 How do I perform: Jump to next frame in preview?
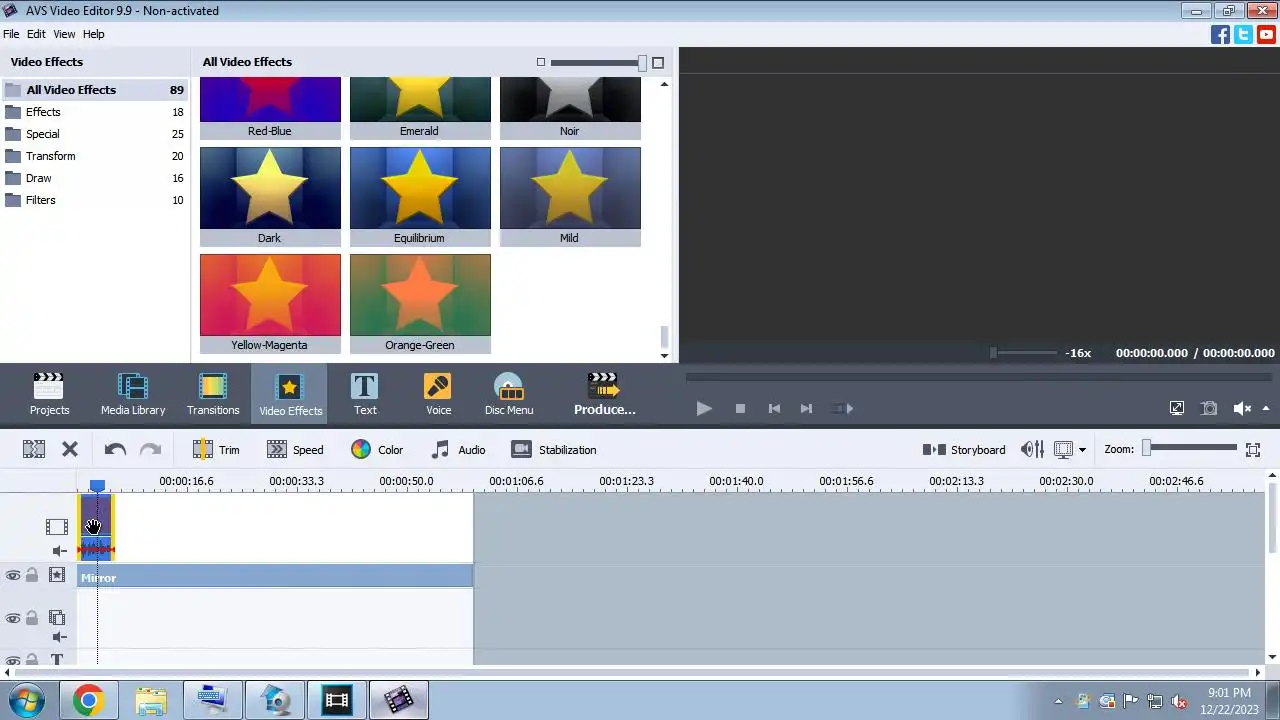(807, 408)
